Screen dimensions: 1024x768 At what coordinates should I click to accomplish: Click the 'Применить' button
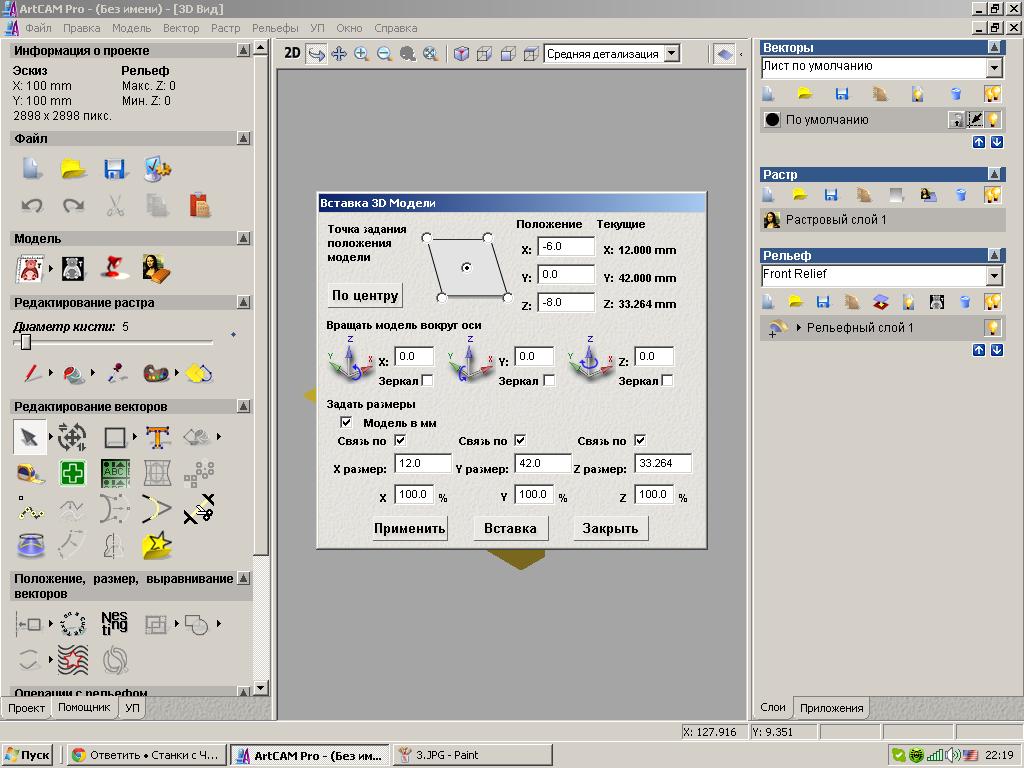coord(409,528)
